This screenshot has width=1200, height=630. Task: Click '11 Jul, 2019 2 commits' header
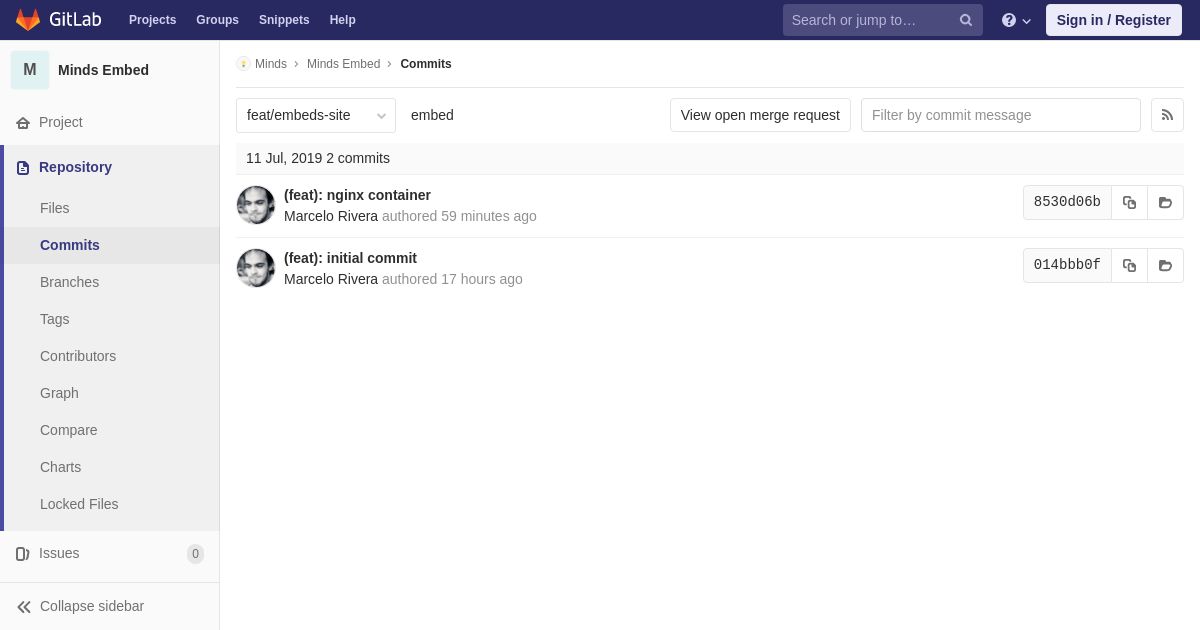coord(318,158)
